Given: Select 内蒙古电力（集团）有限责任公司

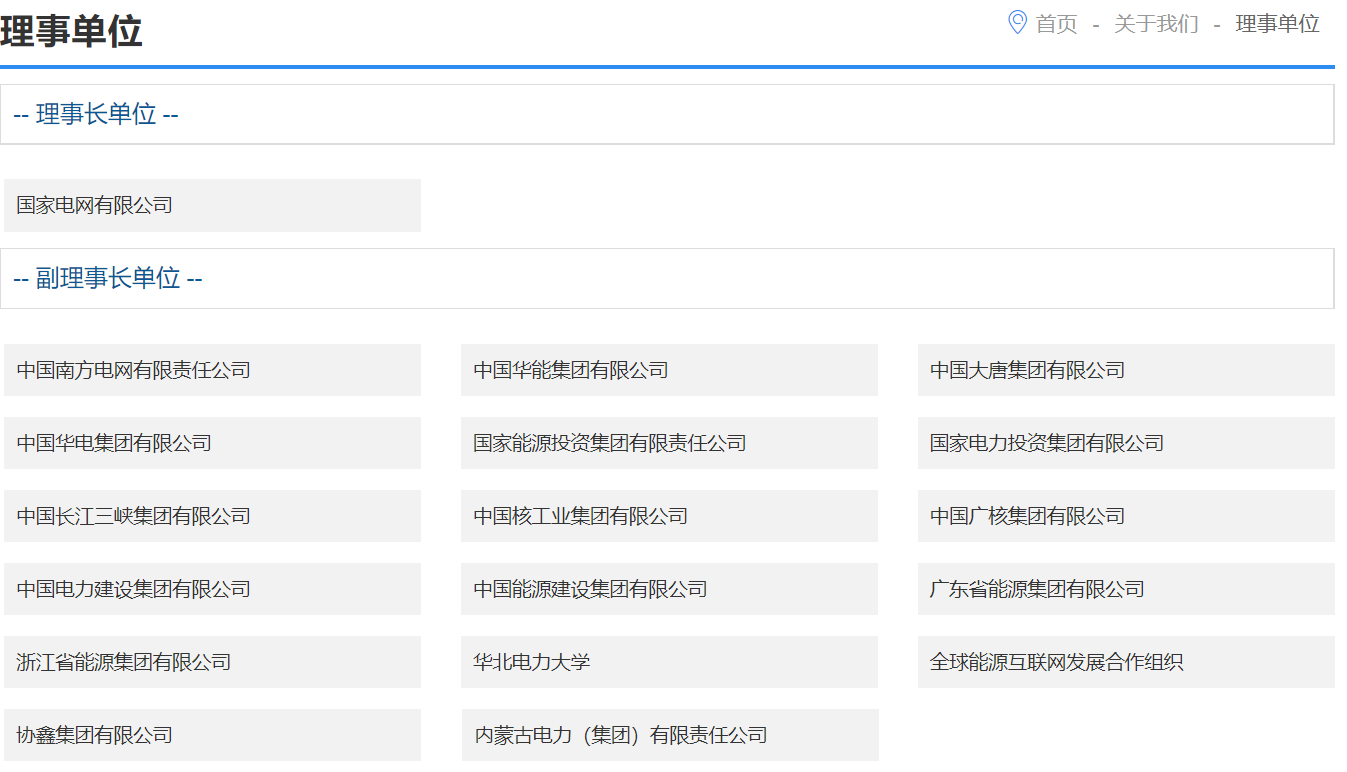Looking at the screenshot, I should click(x=669, y=735).
